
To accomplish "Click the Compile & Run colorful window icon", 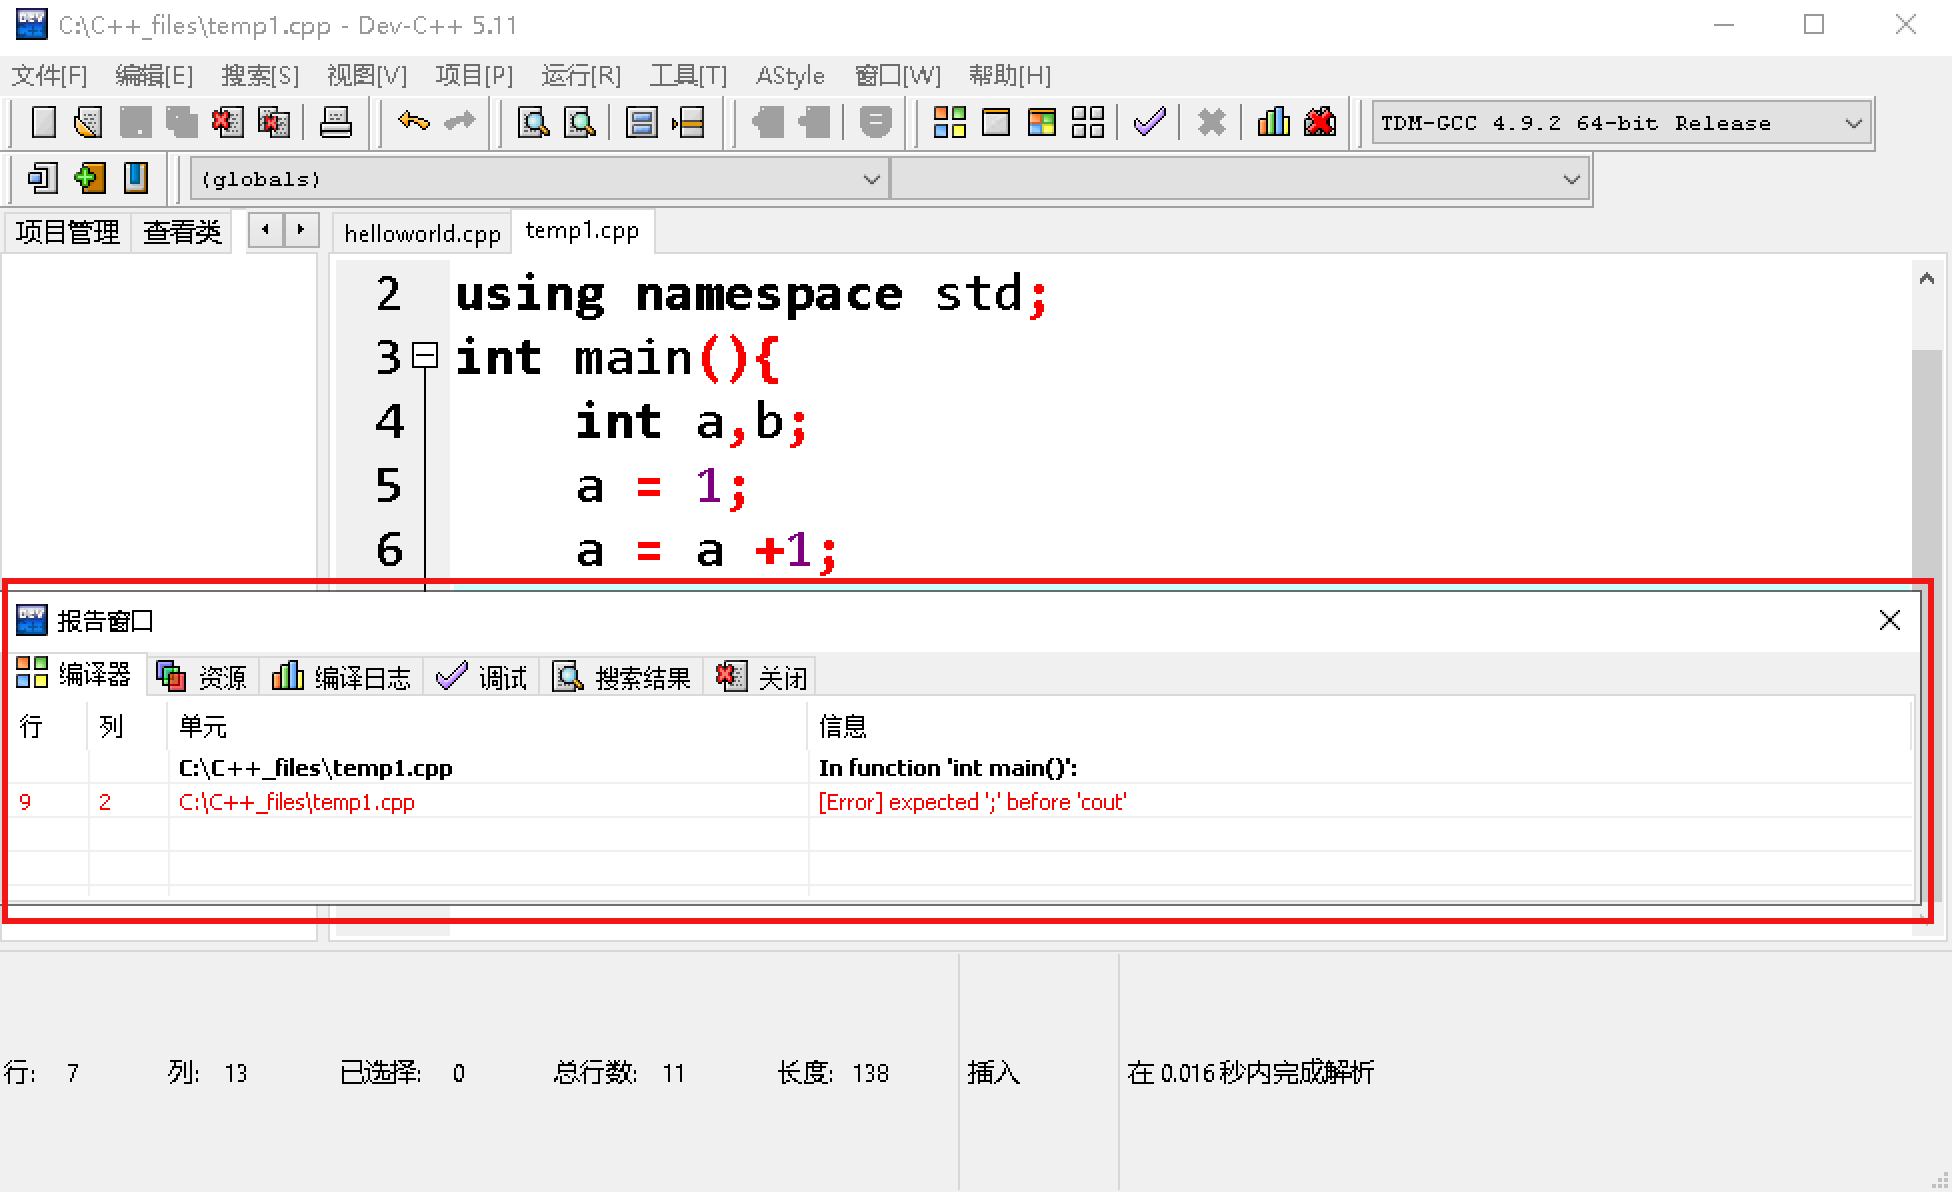I will click(x=1042, y=123).
